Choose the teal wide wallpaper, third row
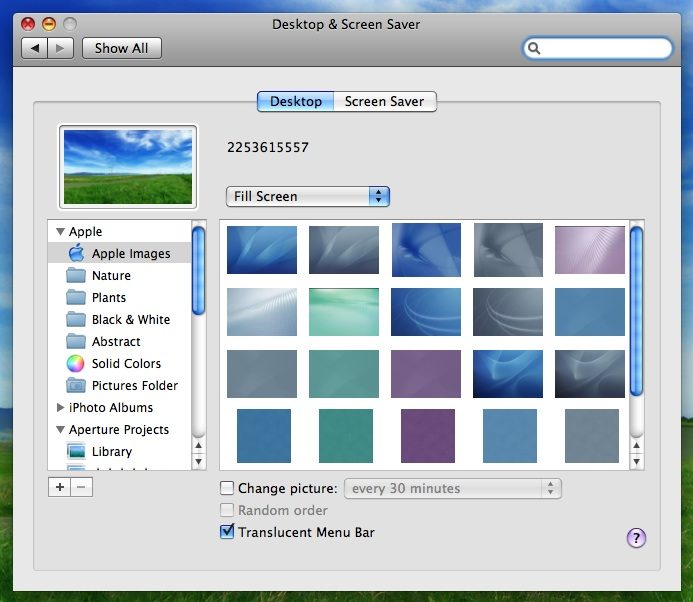693x602 pixels. coord(344,374)
